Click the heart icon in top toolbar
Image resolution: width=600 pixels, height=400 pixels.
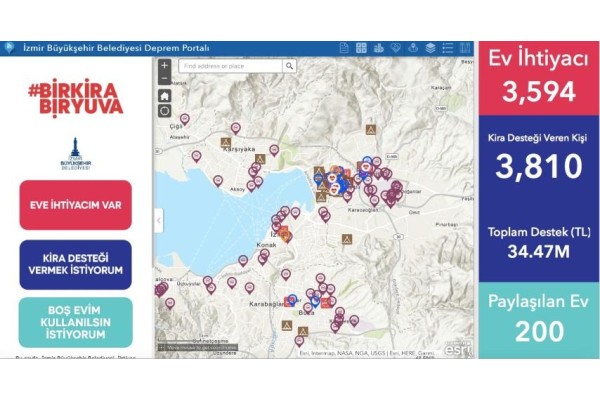(395, 48)
